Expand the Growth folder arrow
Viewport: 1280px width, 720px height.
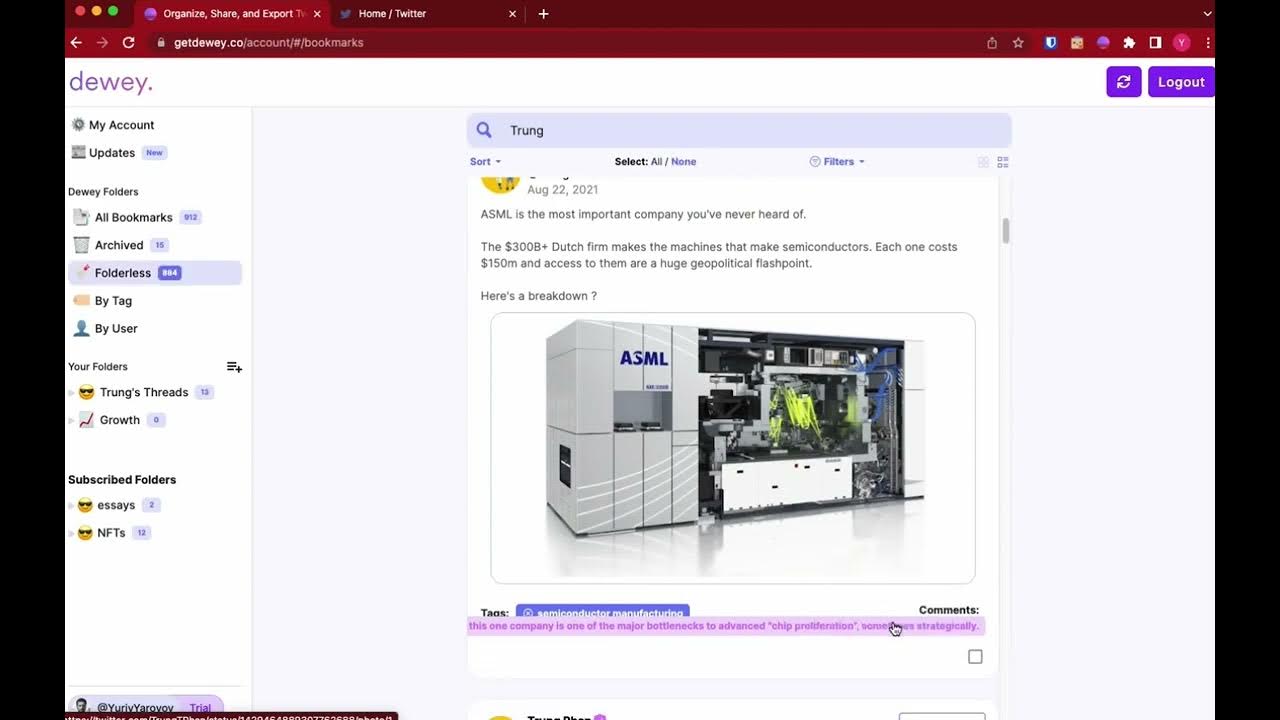pos(71,421)
